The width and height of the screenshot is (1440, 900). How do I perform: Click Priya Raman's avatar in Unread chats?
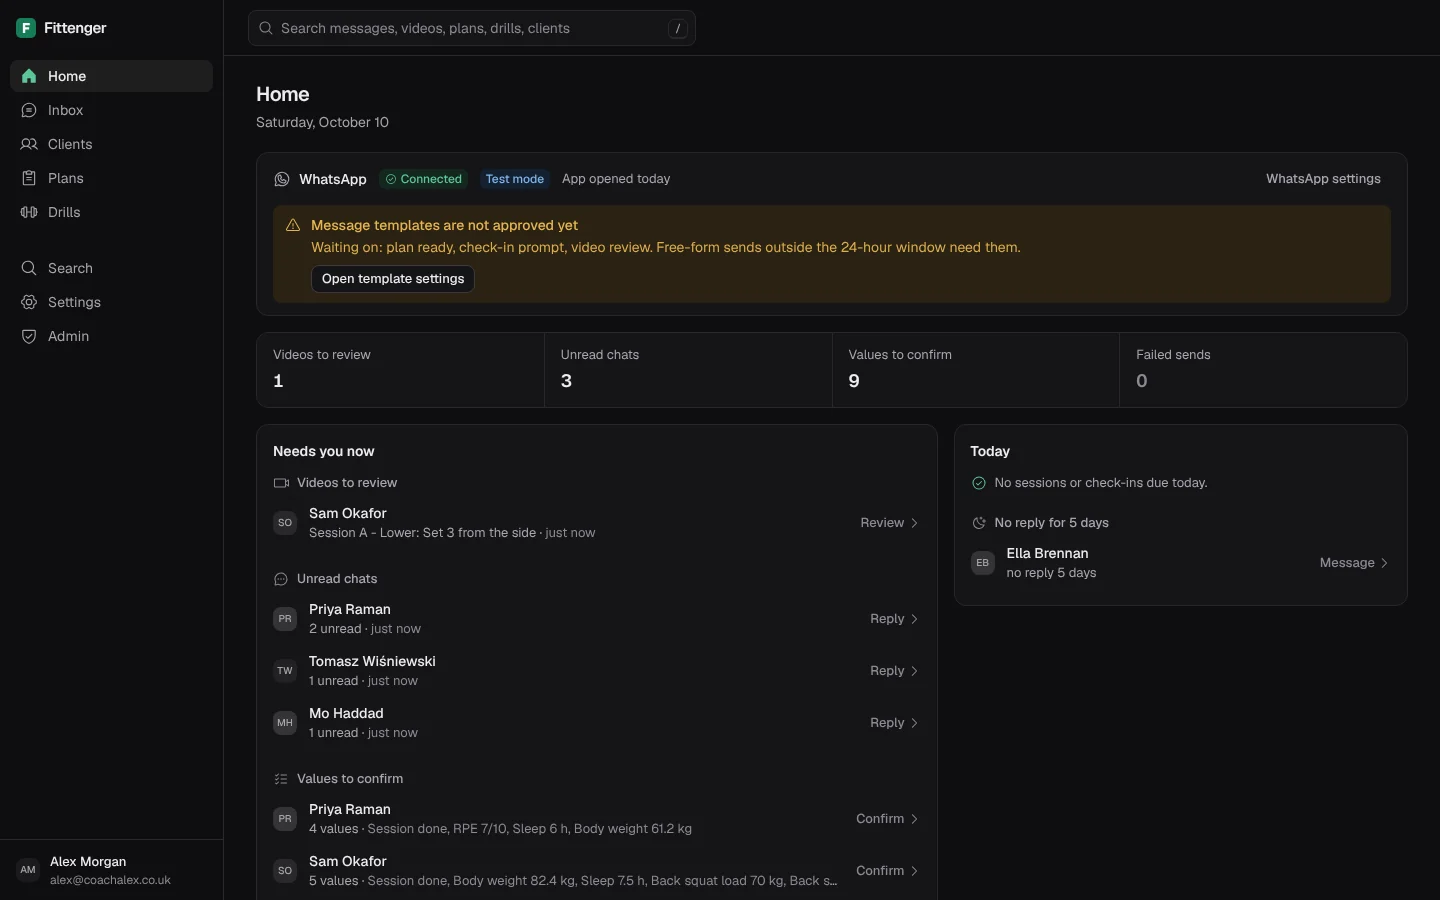(x=285, y=619)
